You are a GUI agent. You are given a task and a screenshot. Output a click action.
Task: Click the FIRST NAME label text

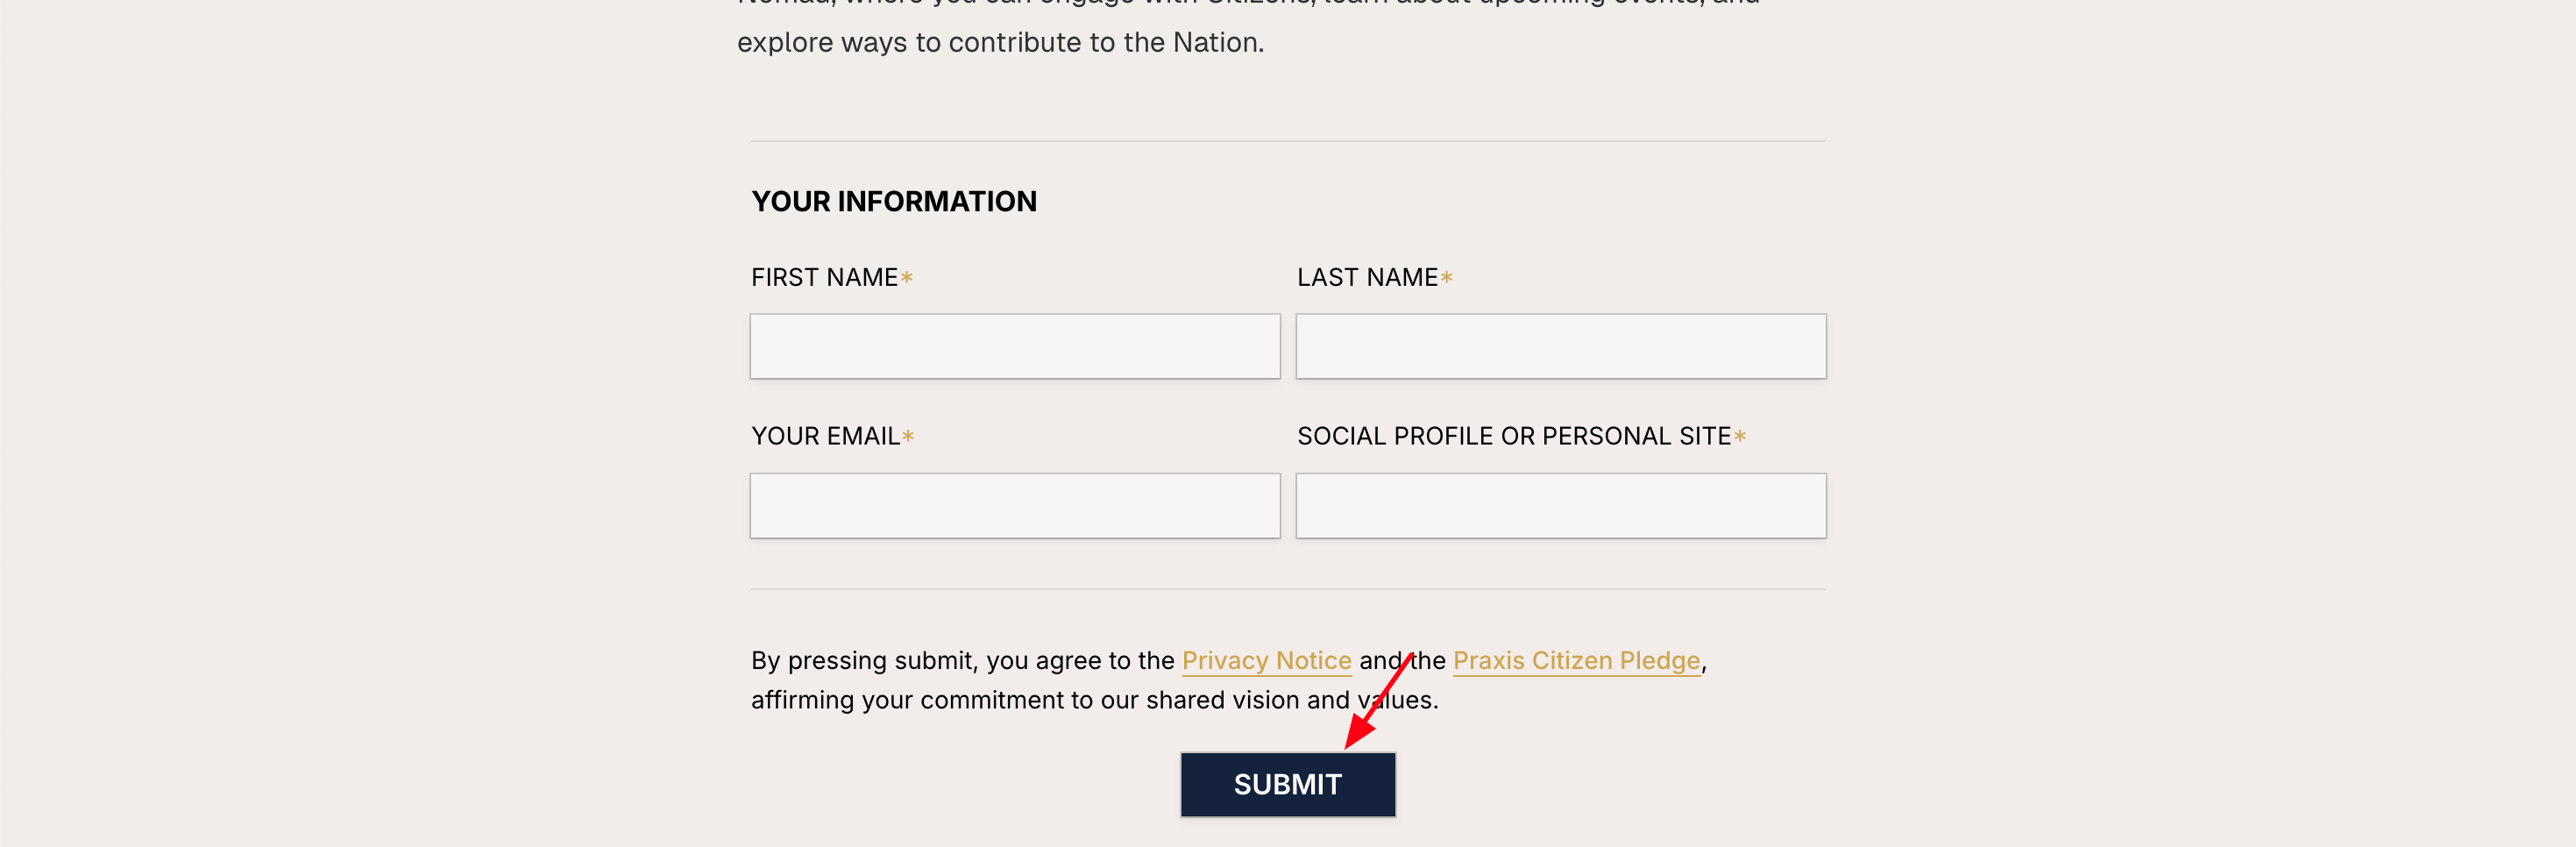pos(824,277)
